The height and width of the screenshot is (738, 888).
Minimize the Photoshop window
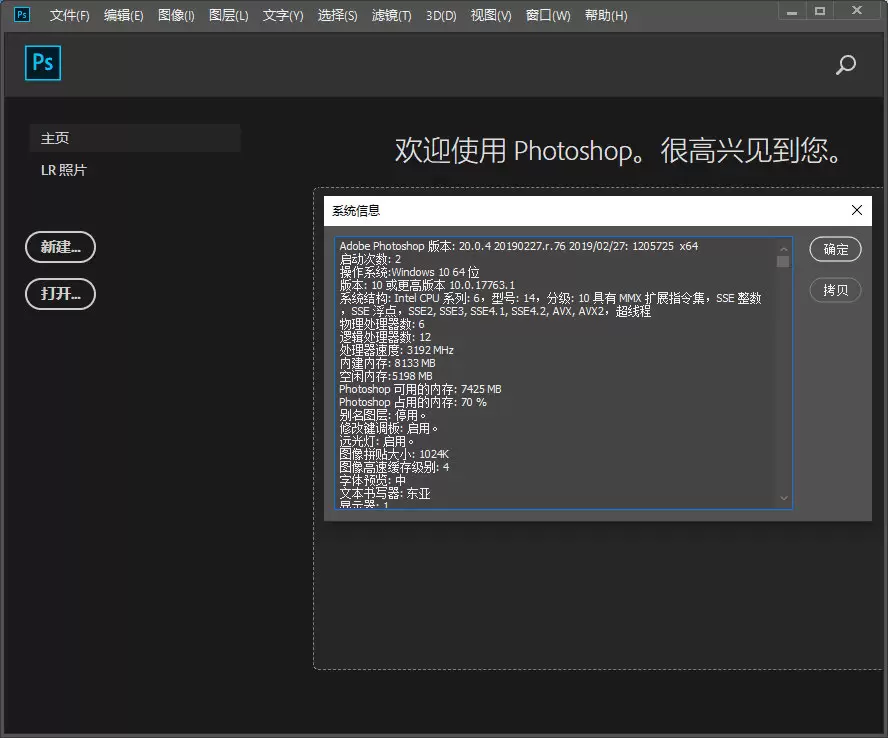pyautogui.click(x=792, y=11)
